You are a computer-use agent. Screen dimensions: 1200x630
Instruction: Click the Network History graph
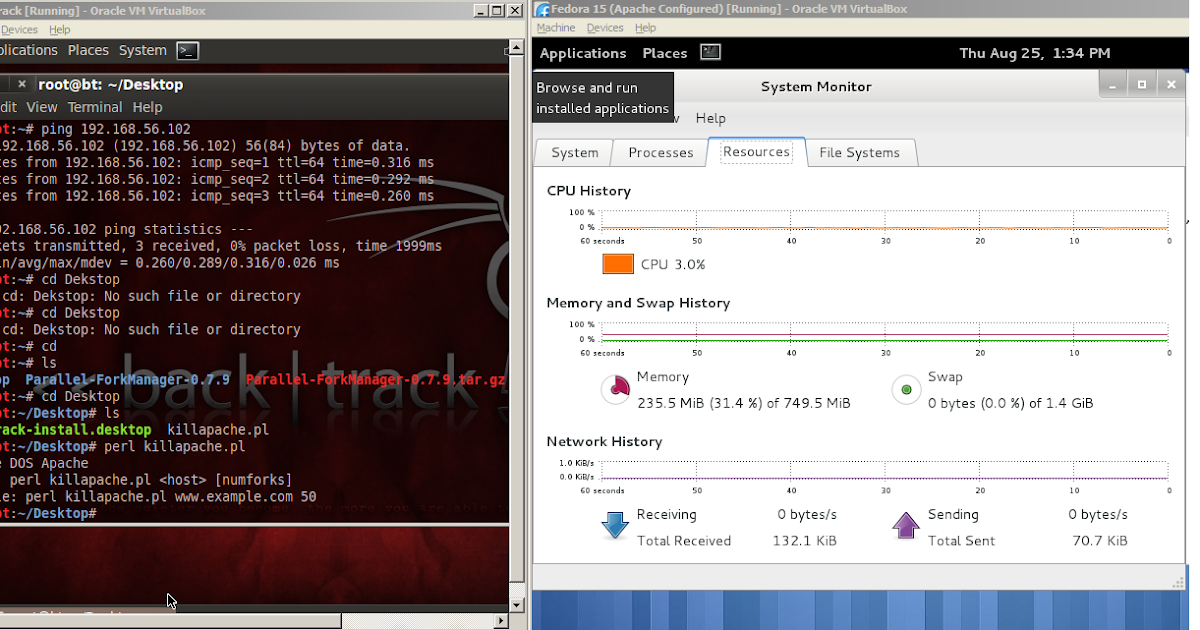click(884, 471)
